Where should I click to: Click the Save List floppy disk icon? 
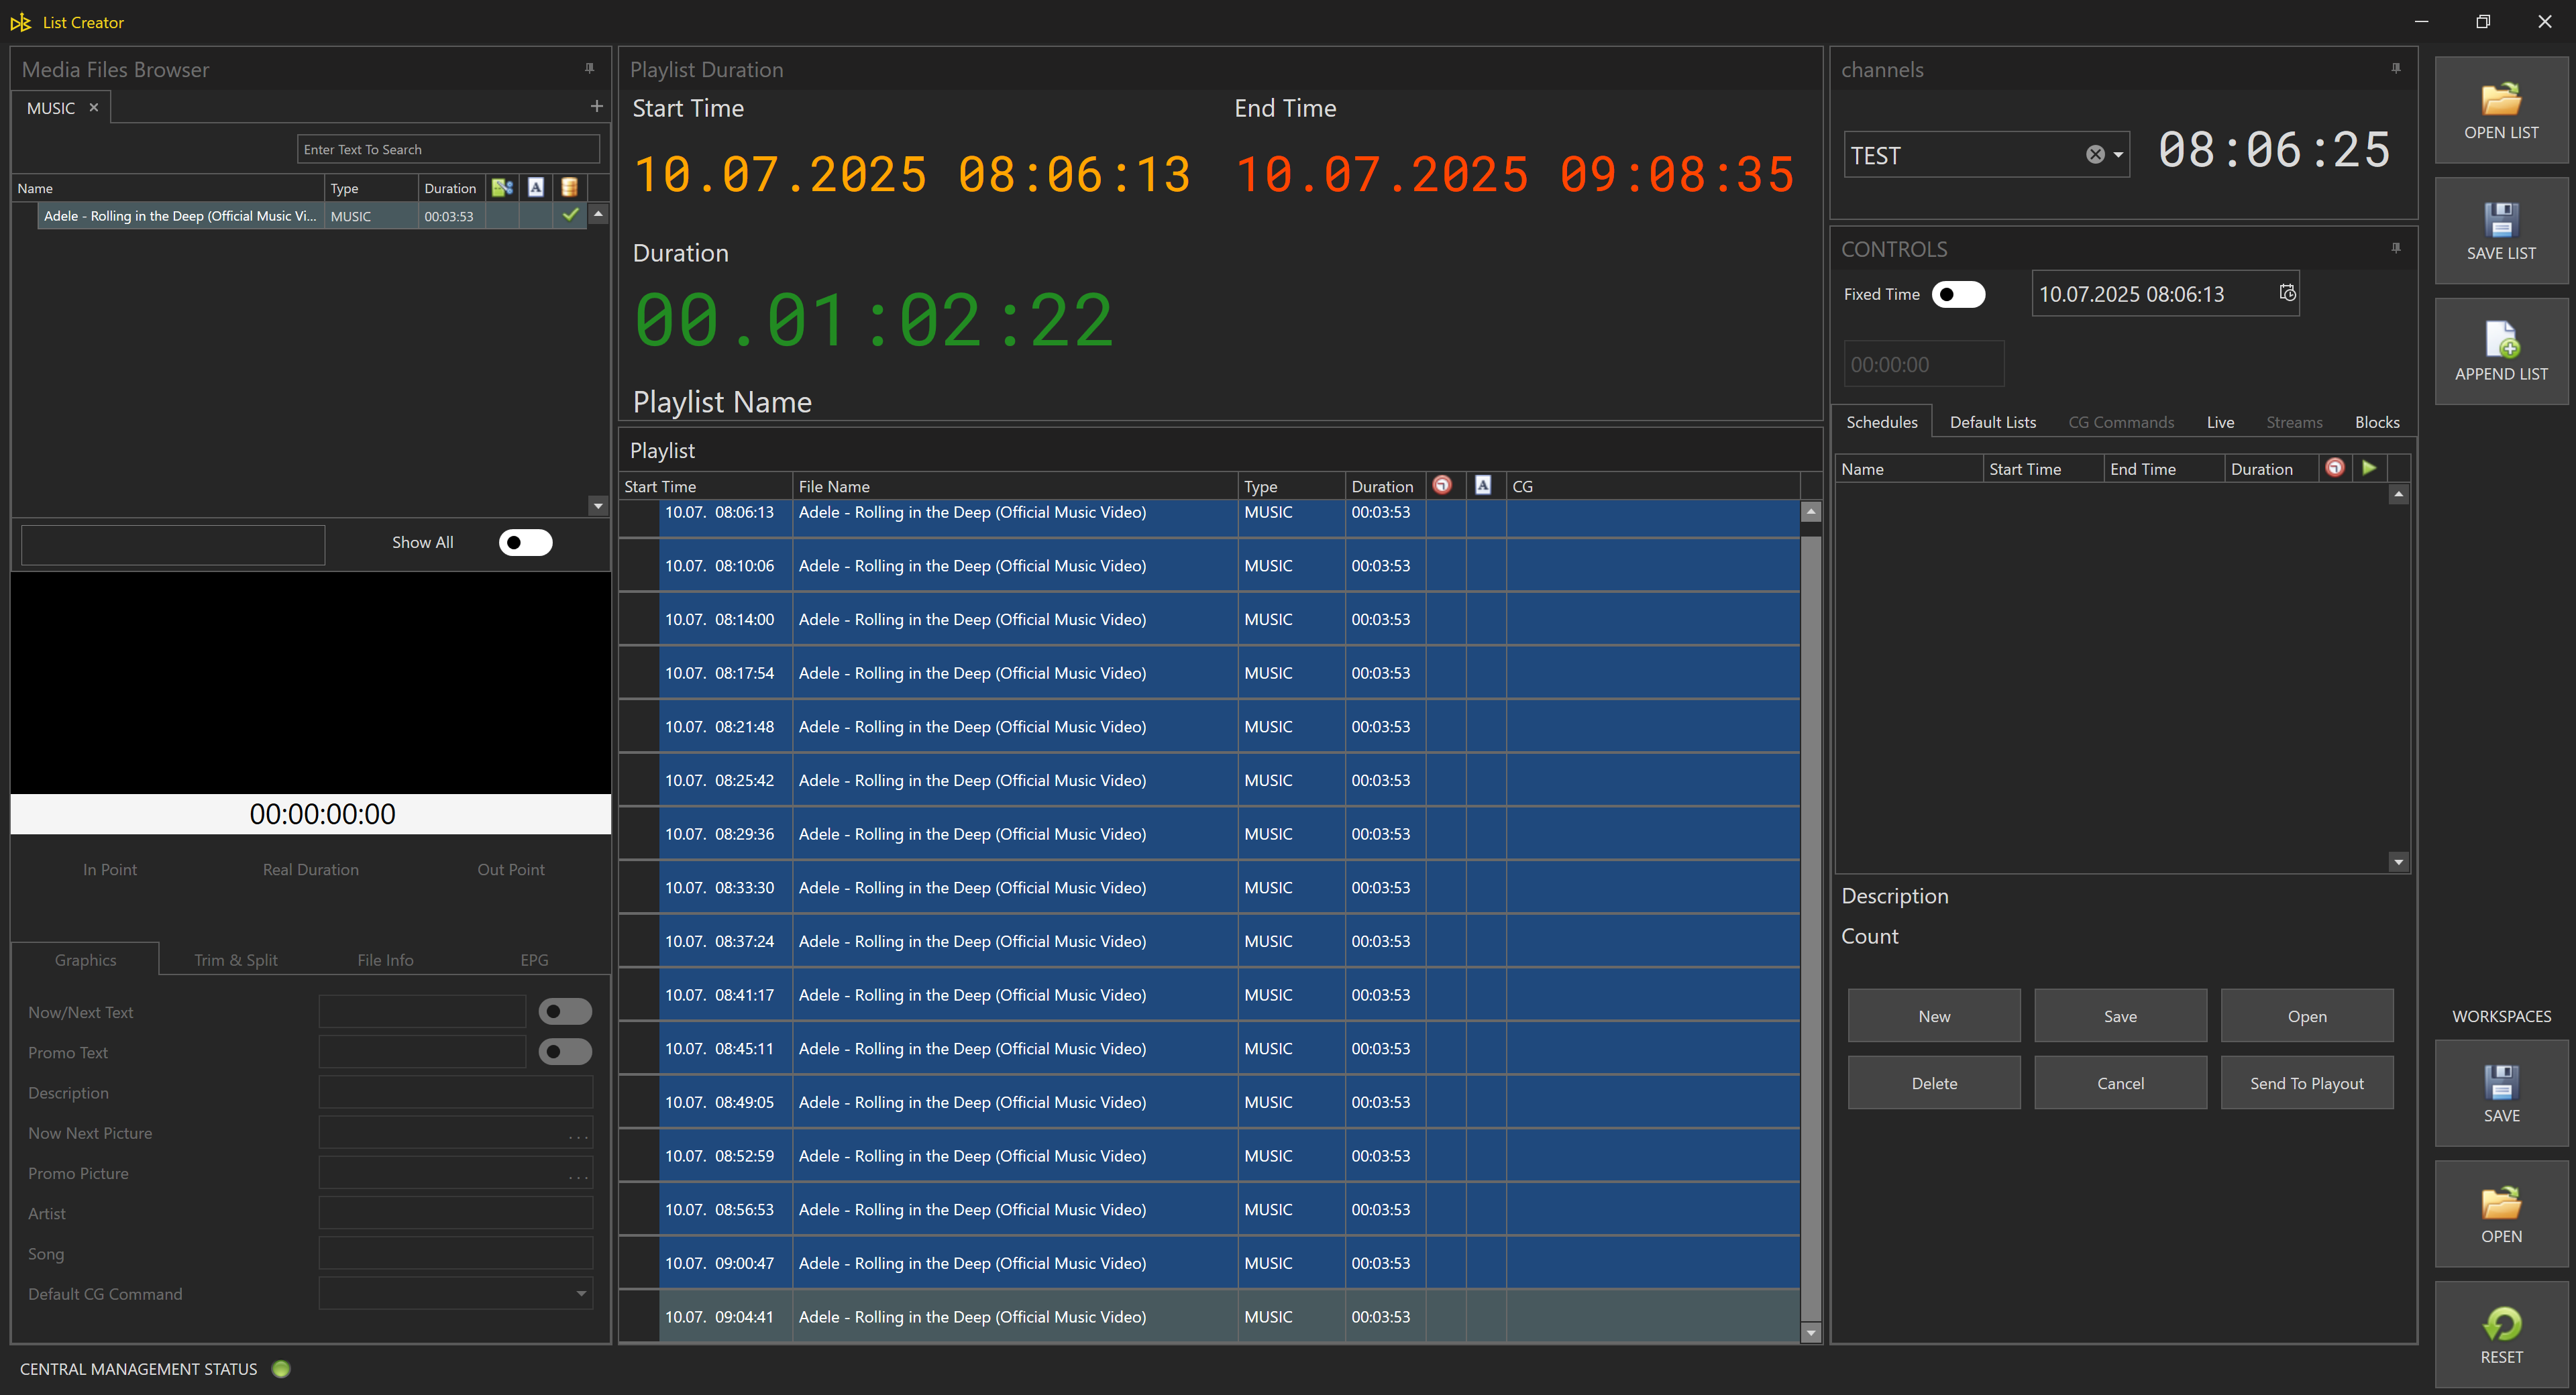tap(2500, 219)
